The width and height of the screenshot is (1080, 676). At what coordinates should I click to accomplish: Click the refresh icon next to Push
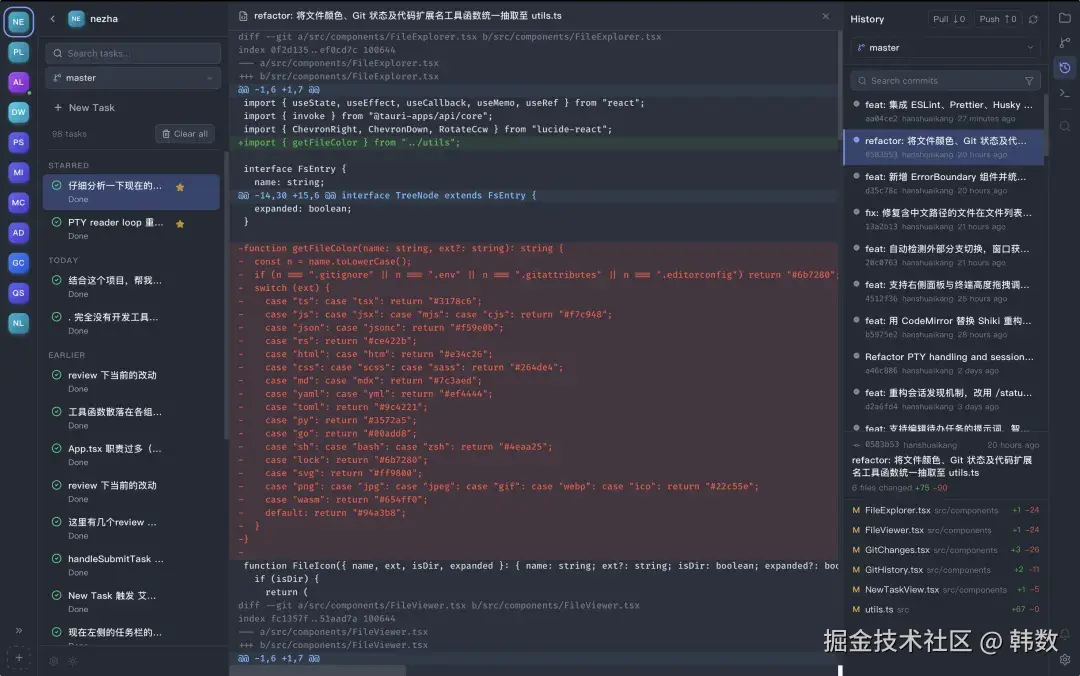[1032, 19]
